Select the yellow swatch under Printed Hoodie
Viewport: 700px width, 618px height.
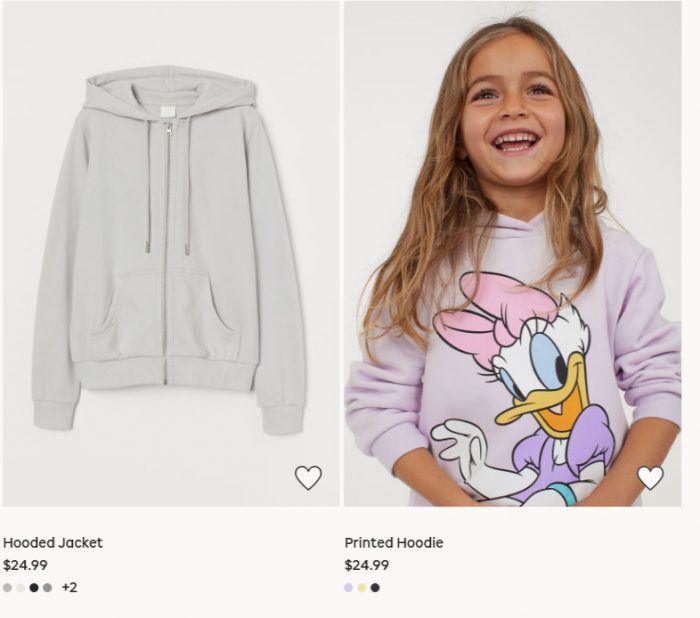pyautogui.click(x=362, y=588)
